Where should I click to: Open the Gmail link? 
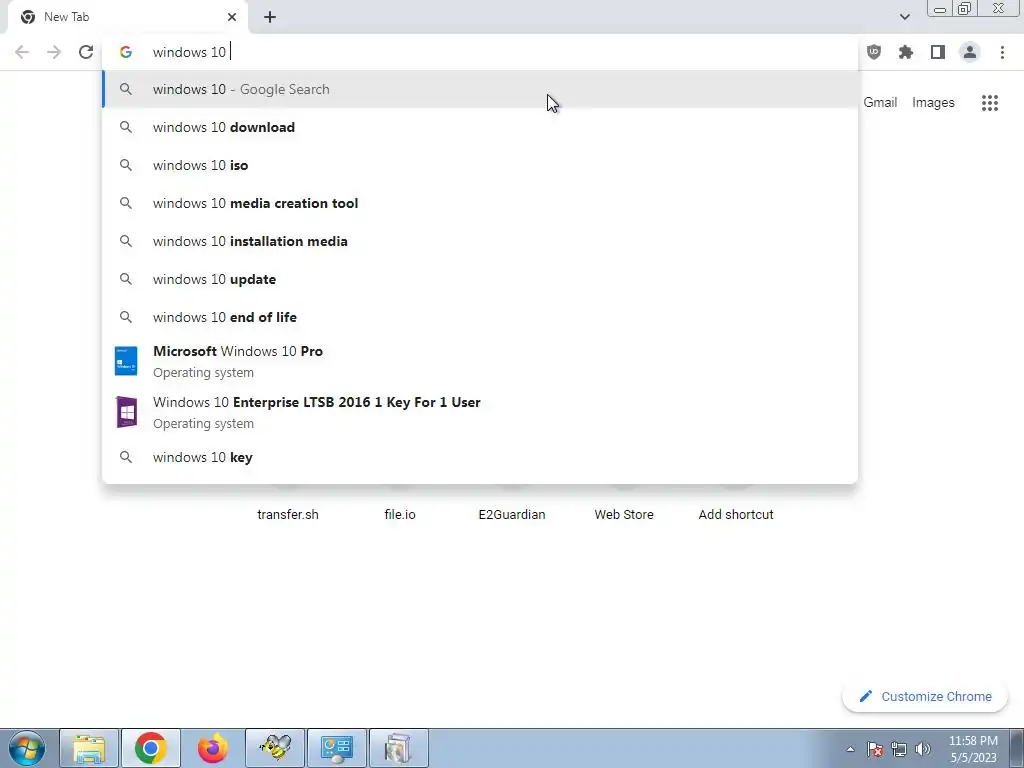tap(880, 103)
